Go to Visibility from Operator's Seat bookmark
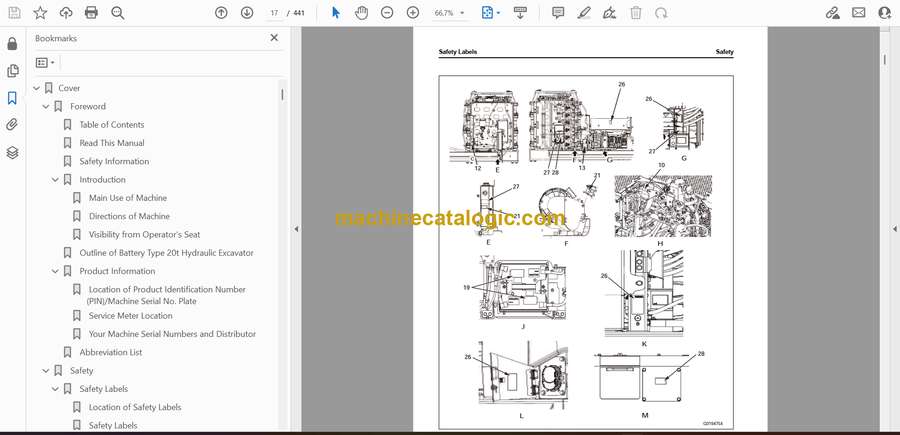 point(145,235)
